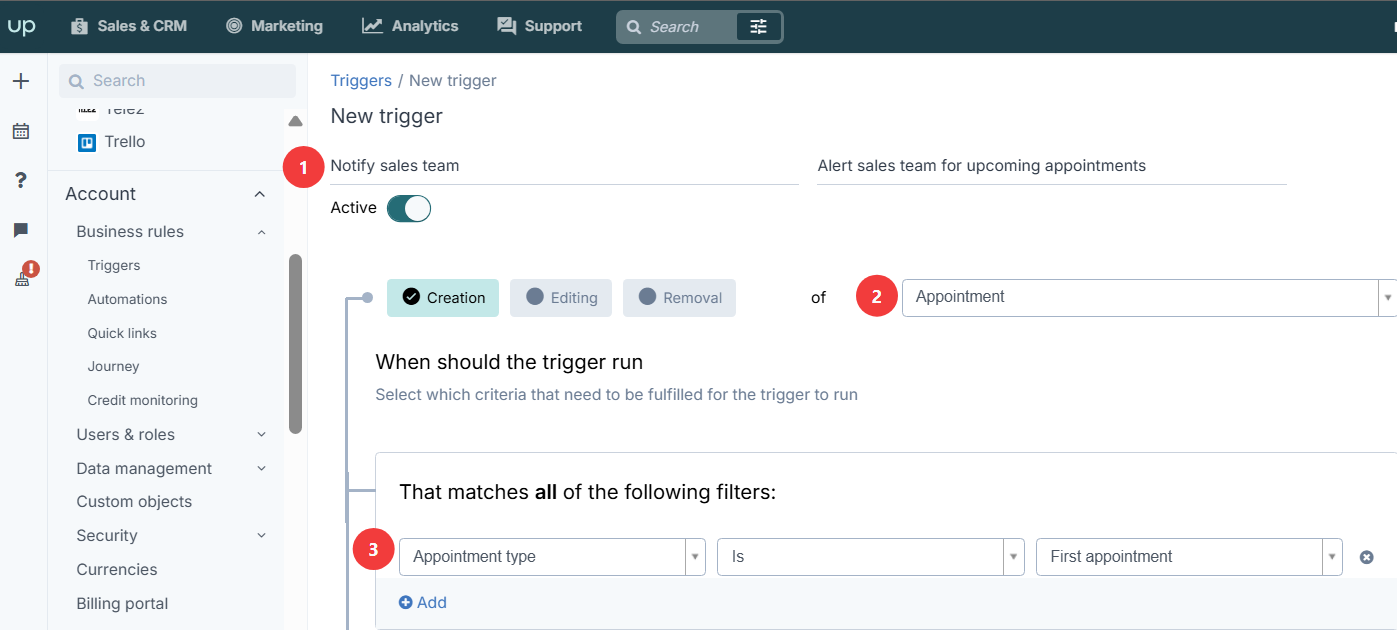Click the Support chat icon
The image size is (1398, 630).
(507, 26)
